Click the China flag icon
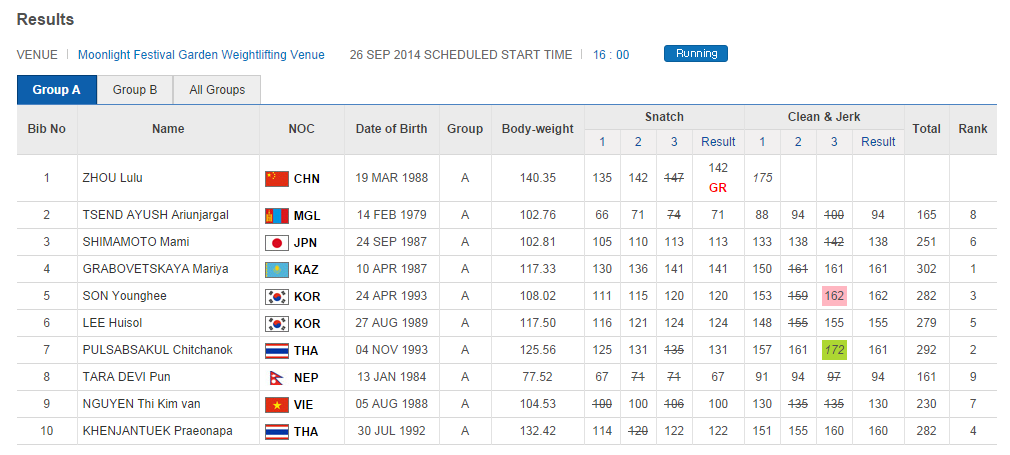Image resolution: width=1010 pixels, height=455 pixels. click(276, 179)
